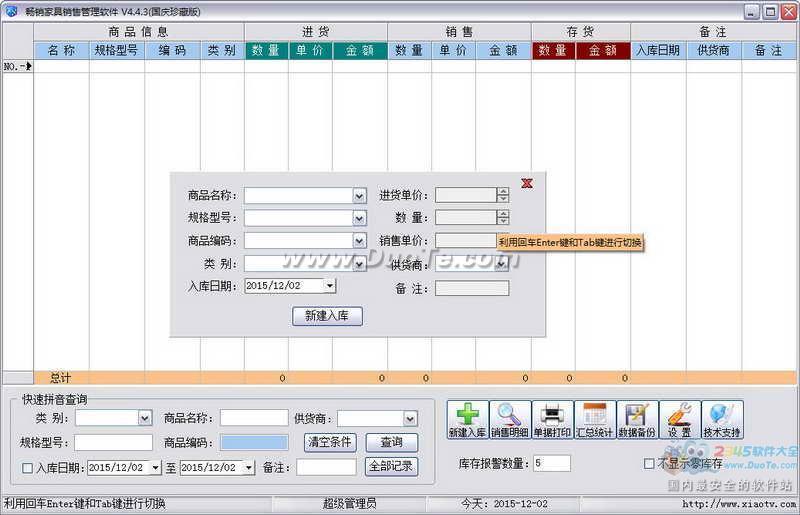
Task: Click the 新建入库 toolbar icon
Action: (467, 420)
